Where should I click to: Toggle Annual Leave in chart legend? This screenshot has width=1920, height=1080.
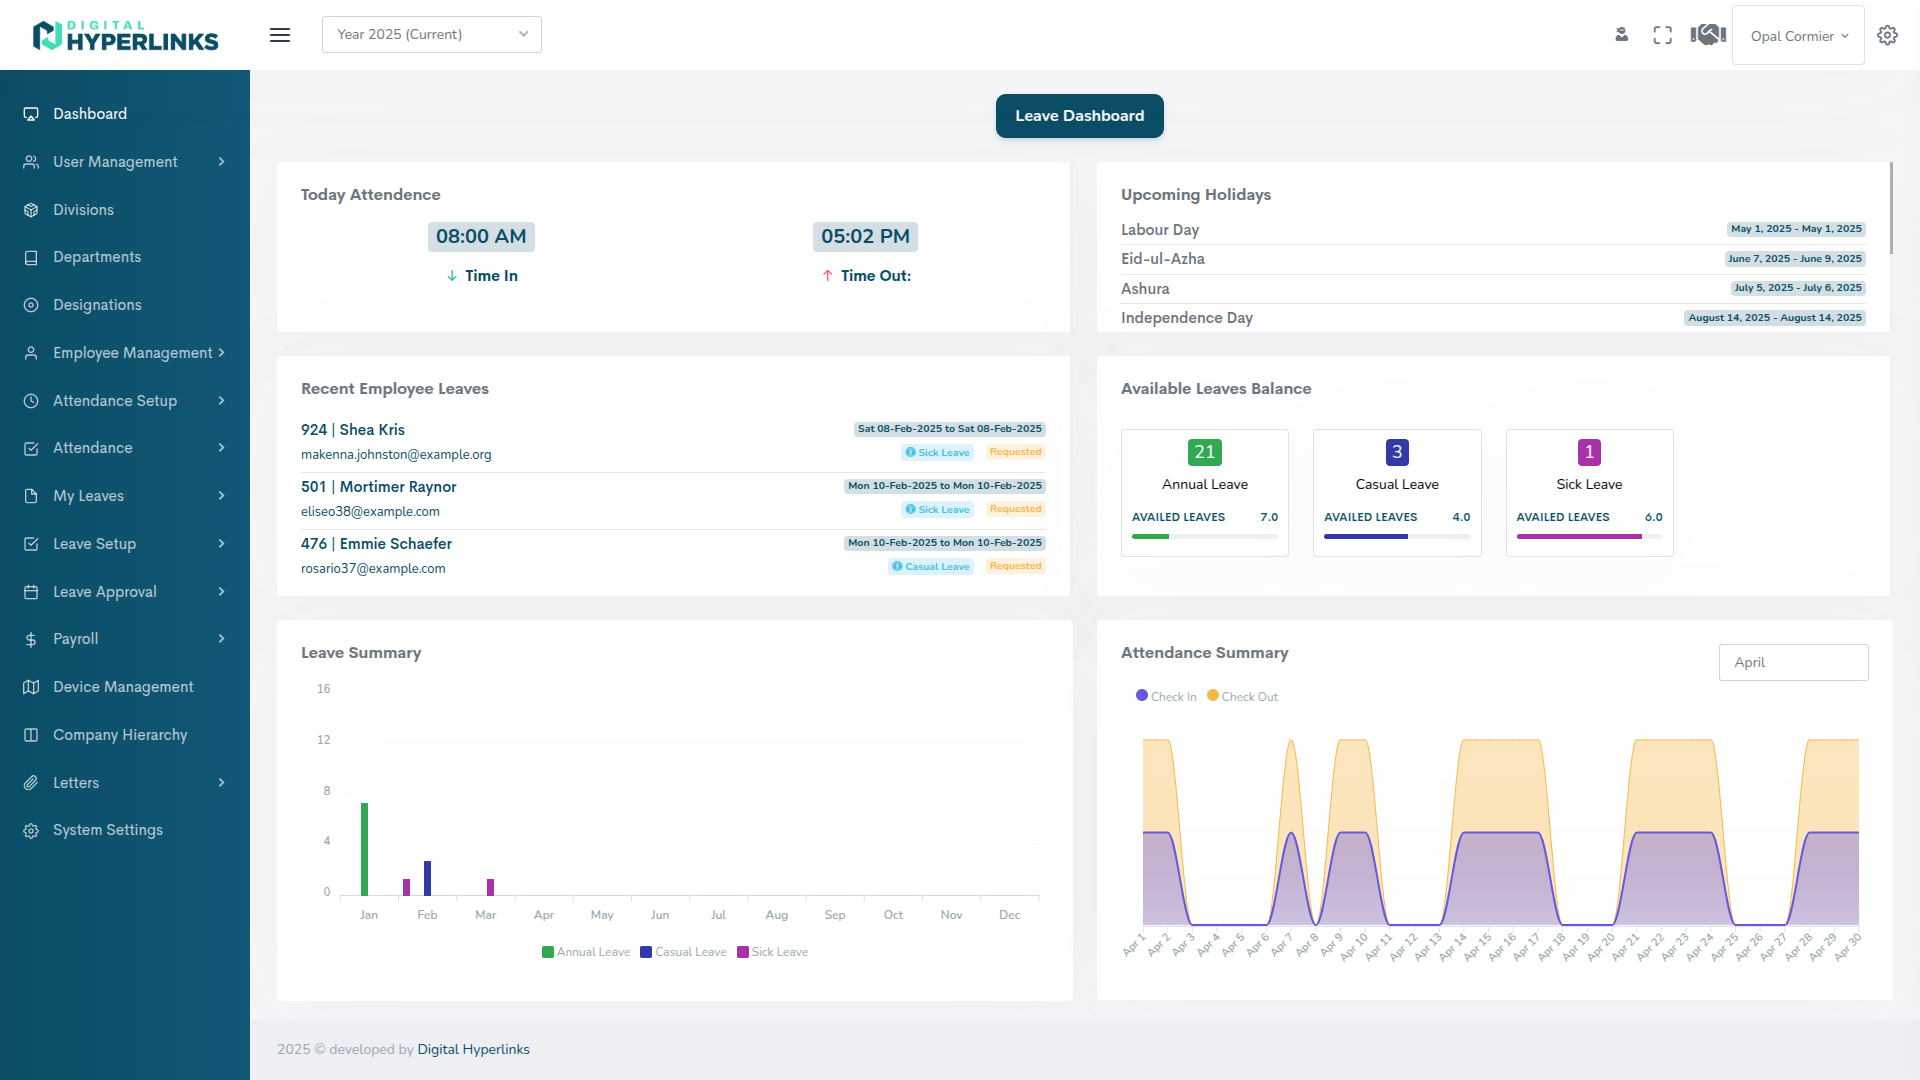coord(586,952)
